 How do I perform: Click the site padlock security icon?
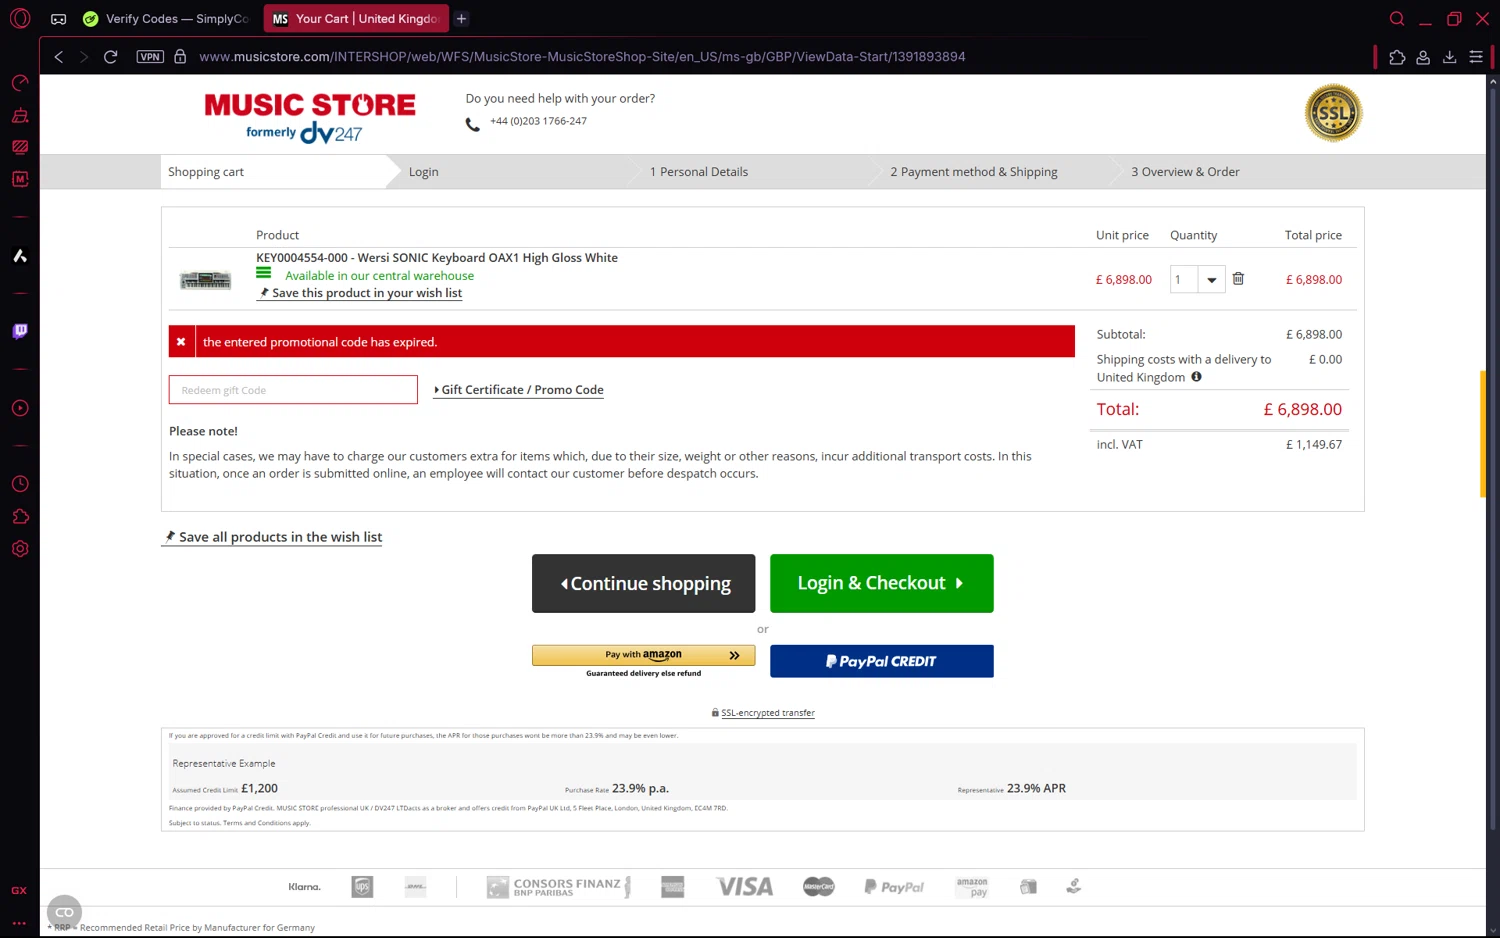click(180, 57)
